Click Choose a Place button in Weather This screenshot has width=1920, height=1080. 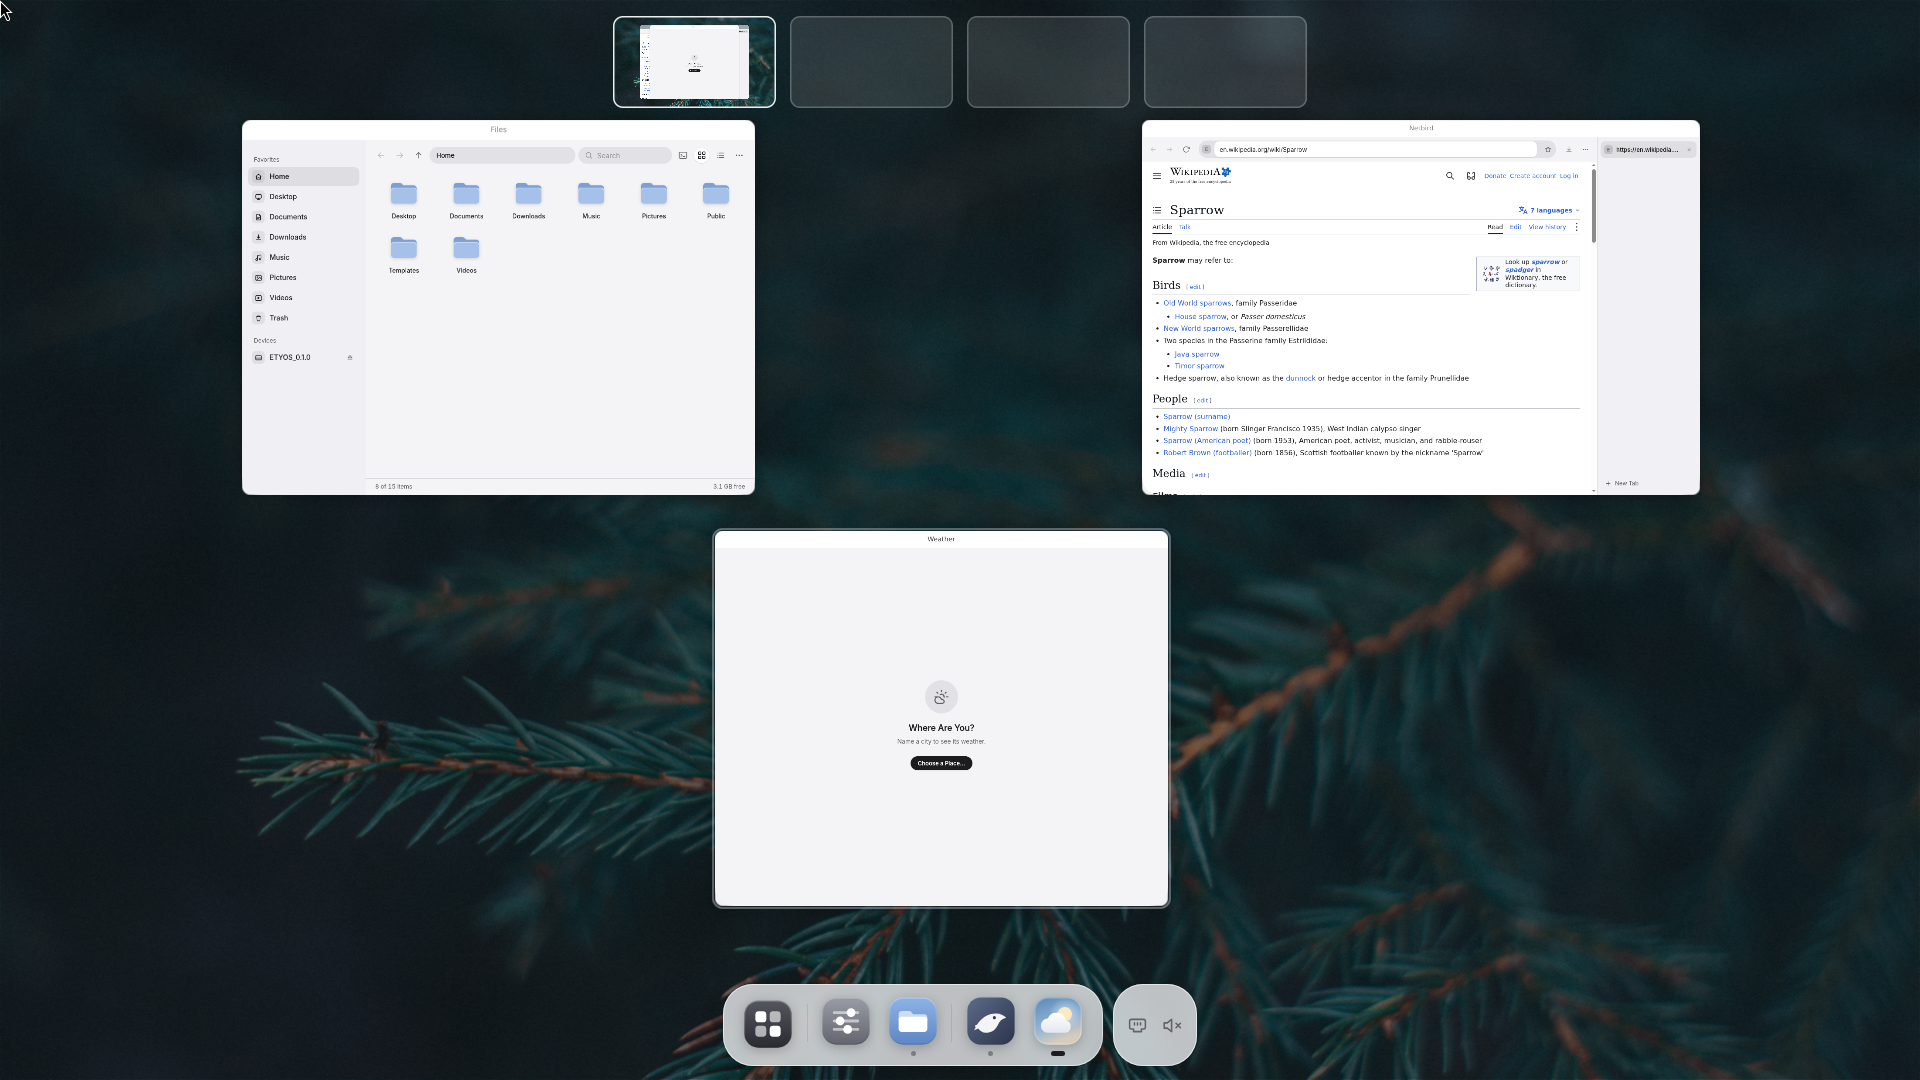[x=941, y=763]
